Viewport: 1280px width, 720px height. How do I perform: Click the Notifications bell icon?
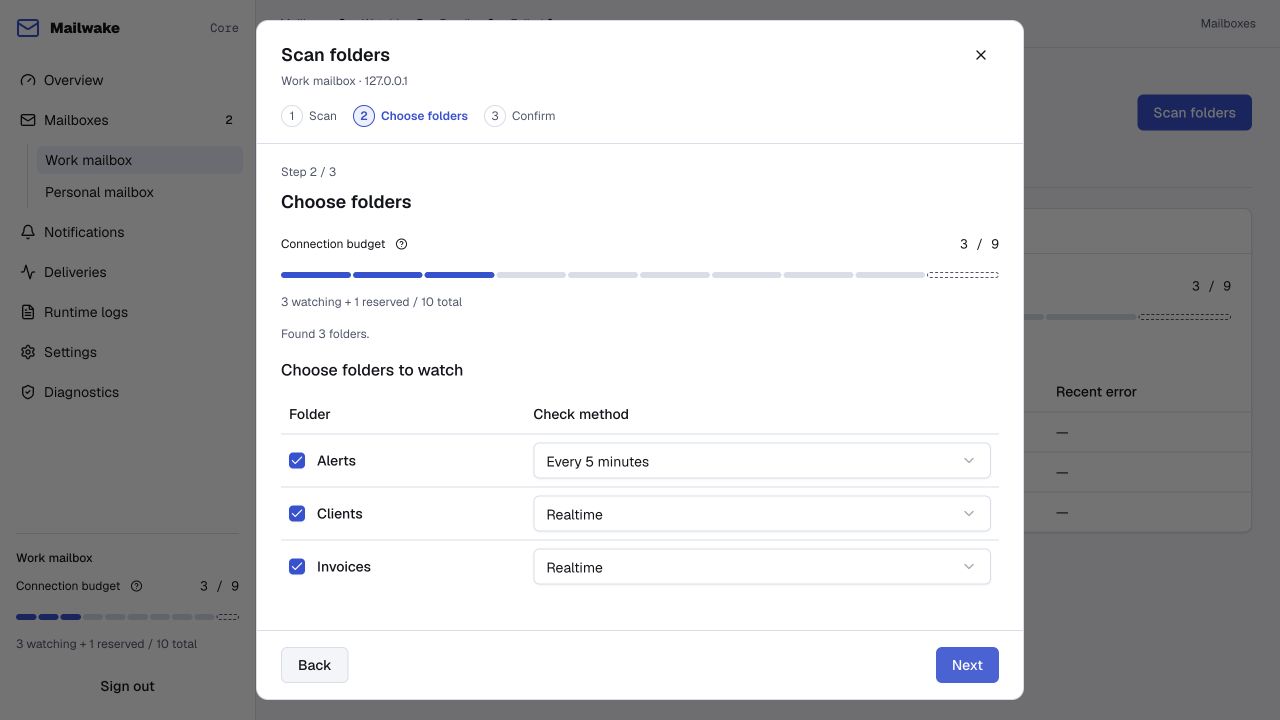pos(28,232)
